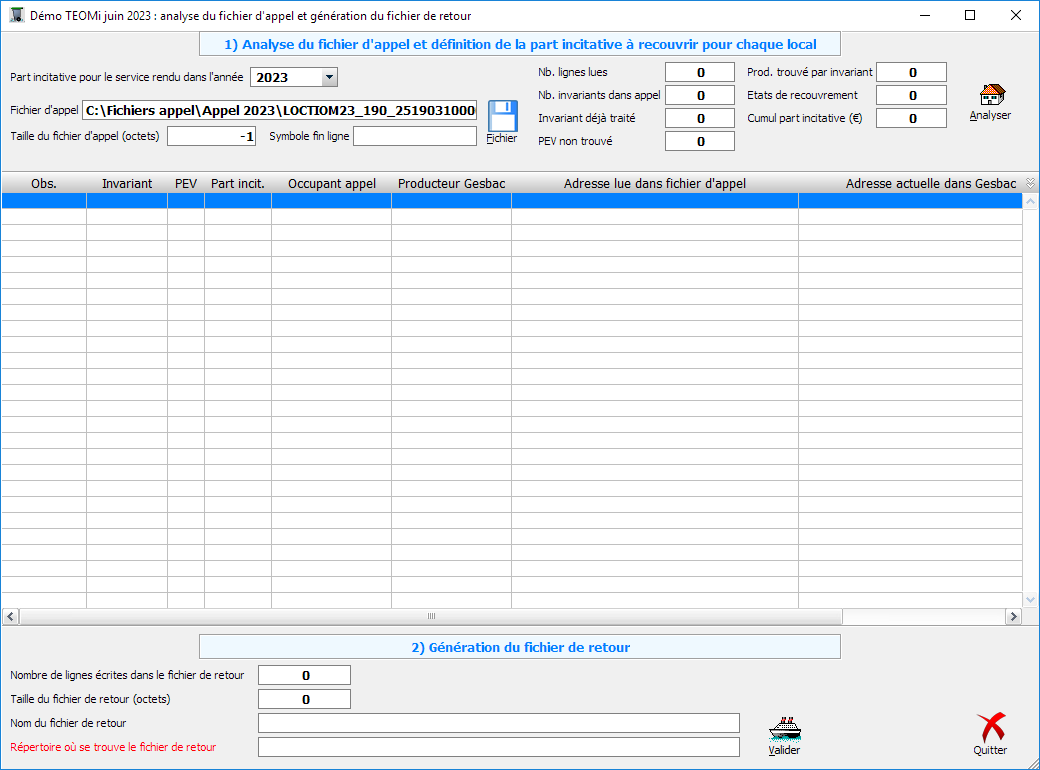Viewport: 1040px width, 770px height.
Task: Click the Producteur Gesbac column header
Action: click(451, 184)
